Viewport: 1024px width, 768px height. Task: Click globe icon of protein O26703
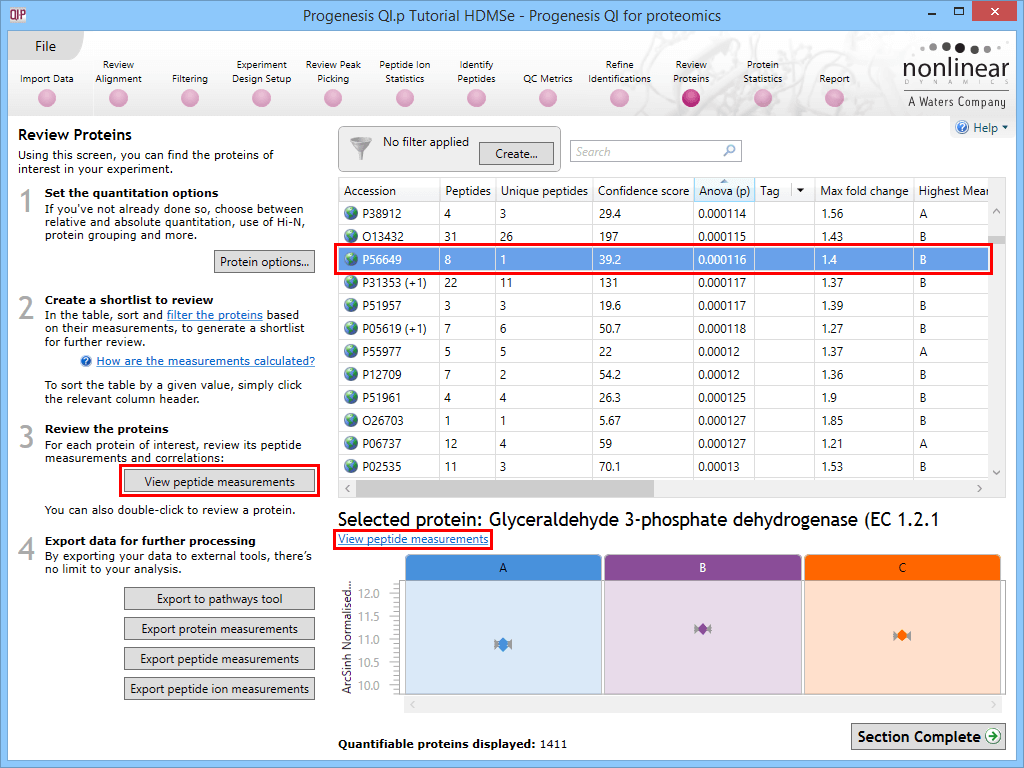pos(351,420)
